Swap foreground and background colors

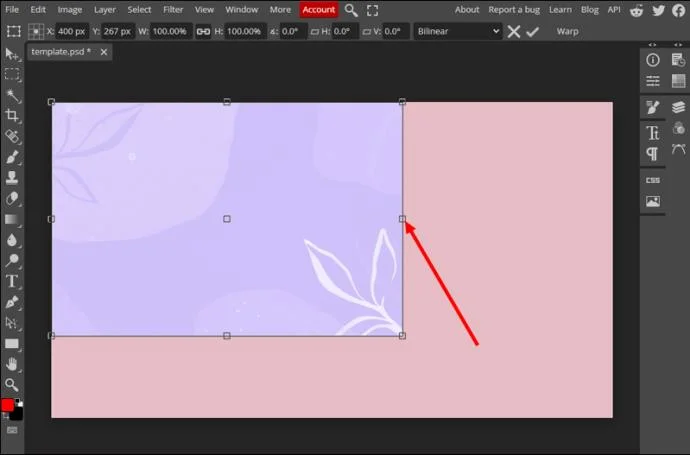point(19,402)
